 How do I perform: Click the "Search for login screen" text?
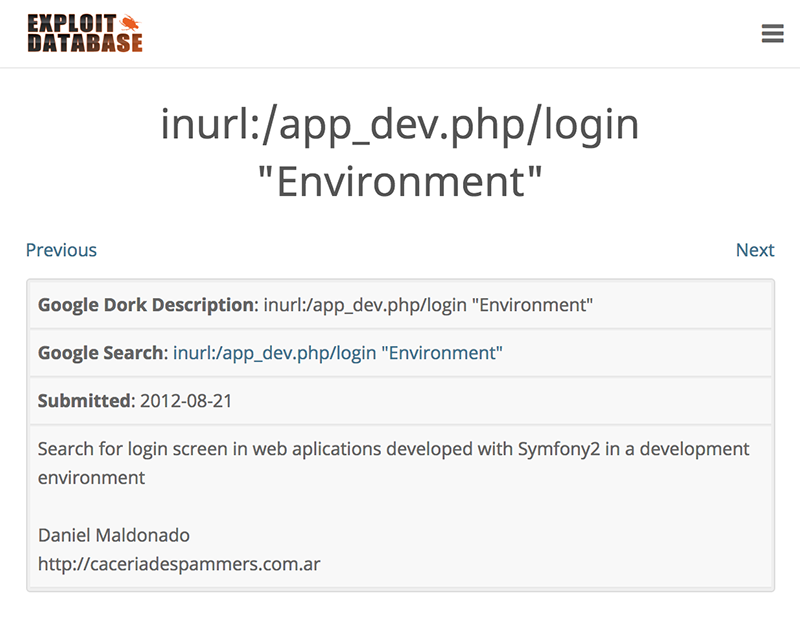128,449
